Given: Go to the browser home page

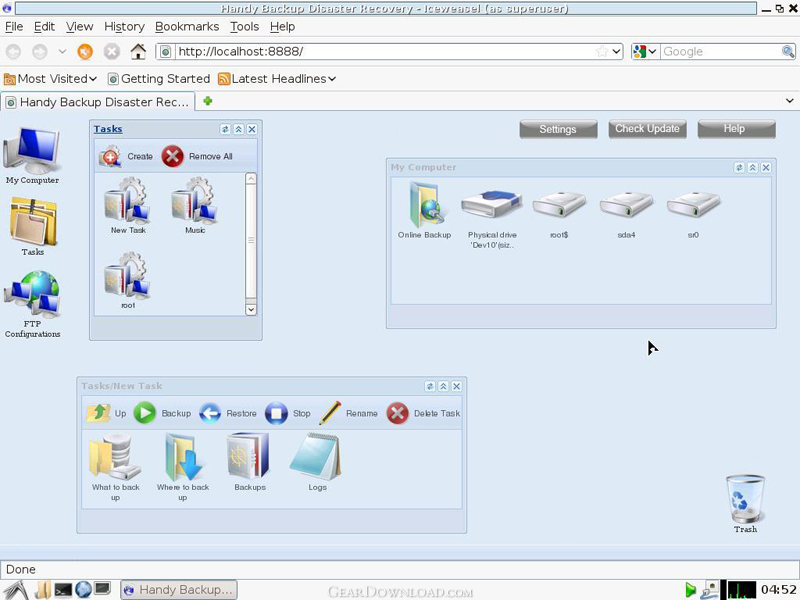Looking at the screenshot, I should tap(138, 52).
